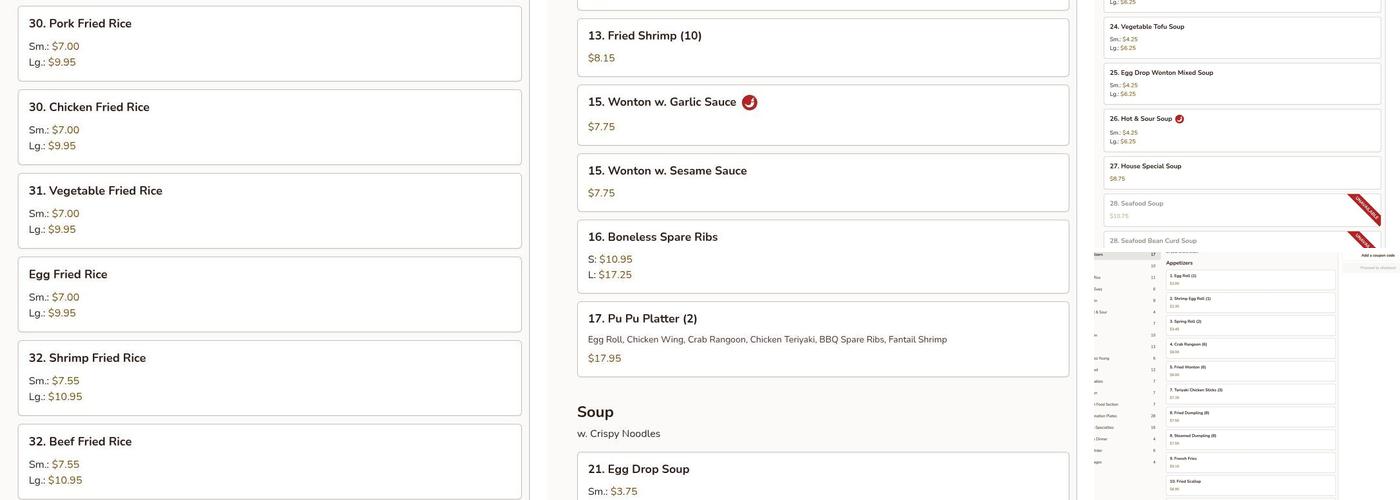Click spicy icon next to Hot & Sour Soup
The width and height of the screenshot is (1400, 500).
point(1180,119)
